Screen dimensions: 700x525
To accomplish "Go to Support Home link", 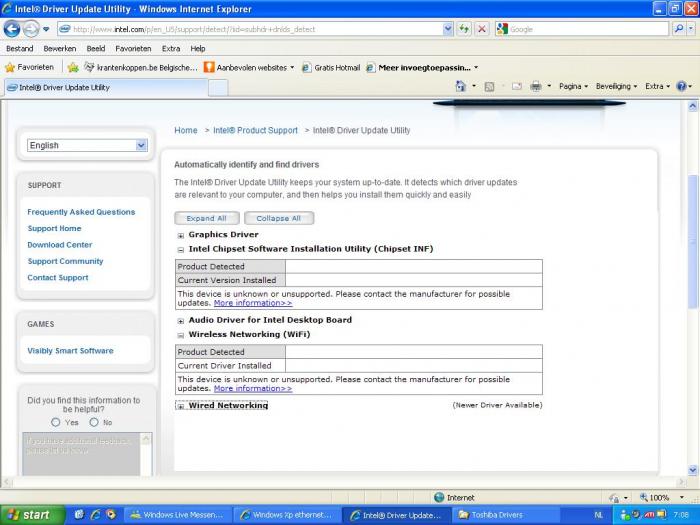I will [54, 229].
